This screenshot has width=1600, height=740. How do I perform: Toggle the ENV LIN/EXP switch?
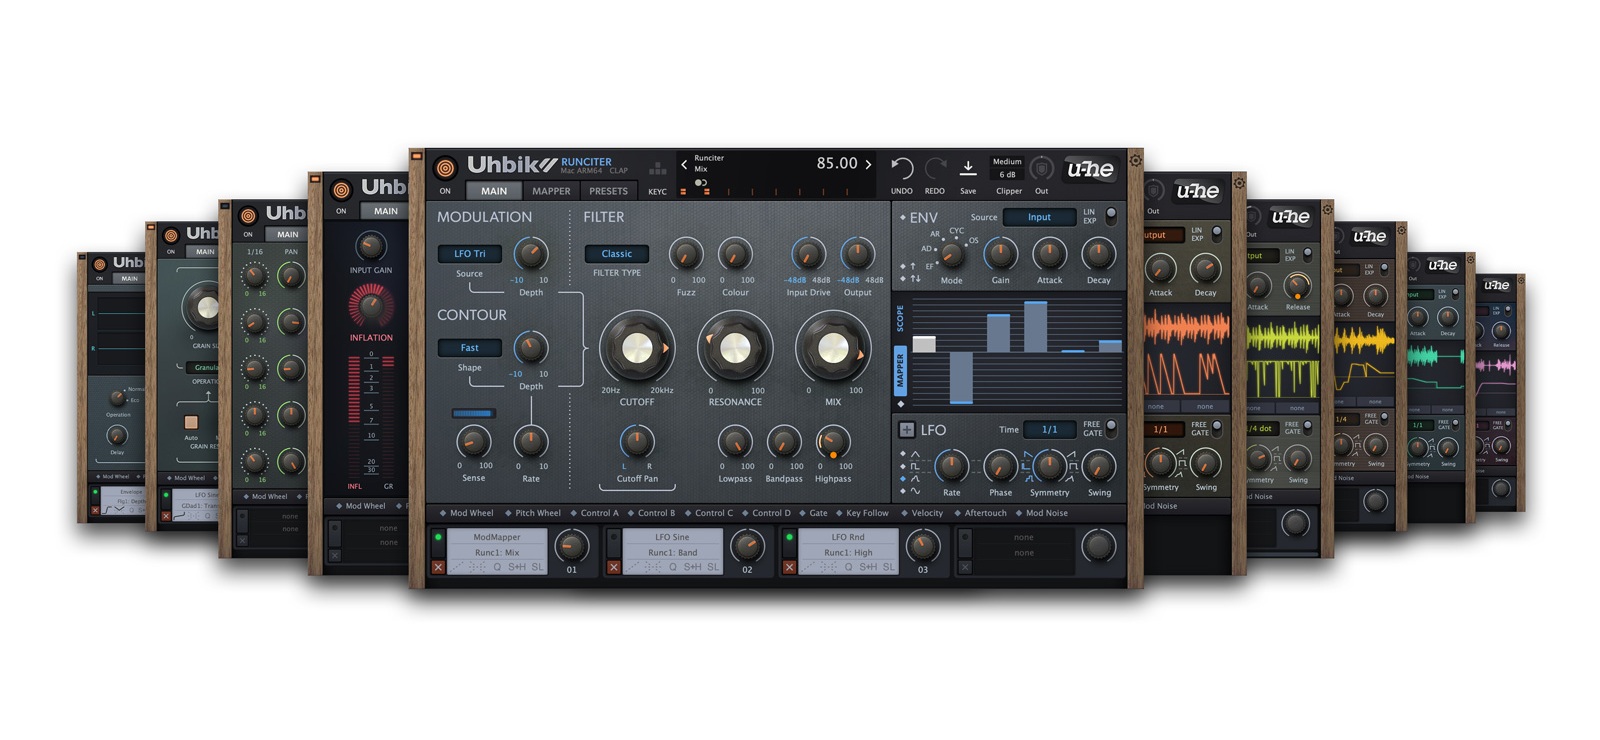point(1110,216)
